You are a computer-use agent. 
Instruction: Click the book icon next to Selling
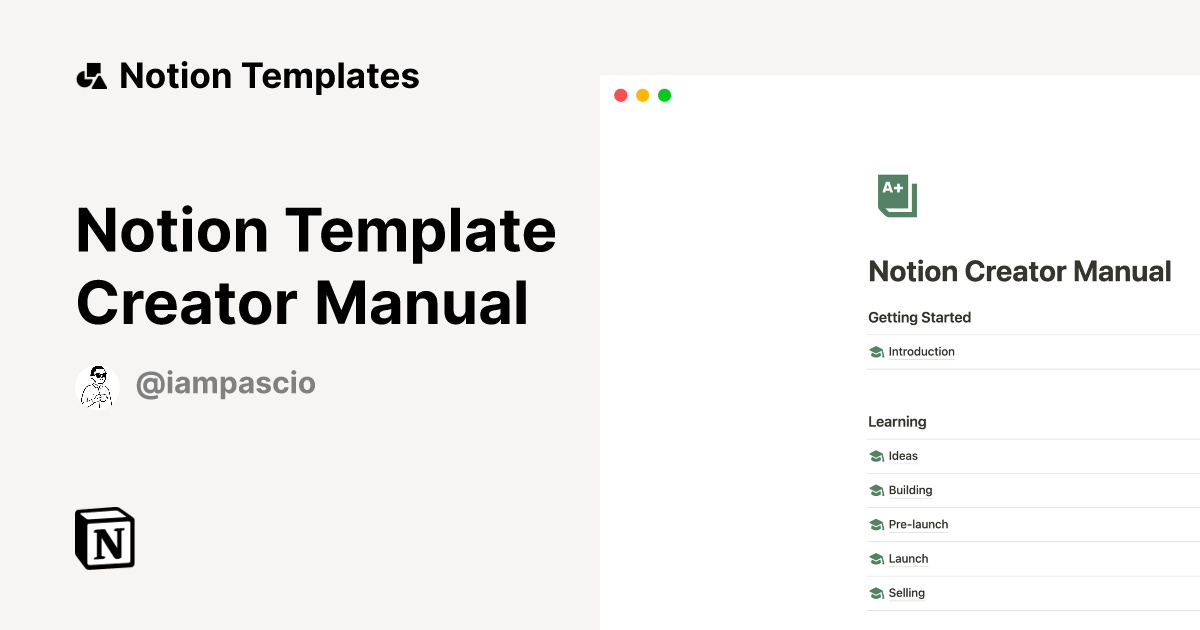(875, 592)
